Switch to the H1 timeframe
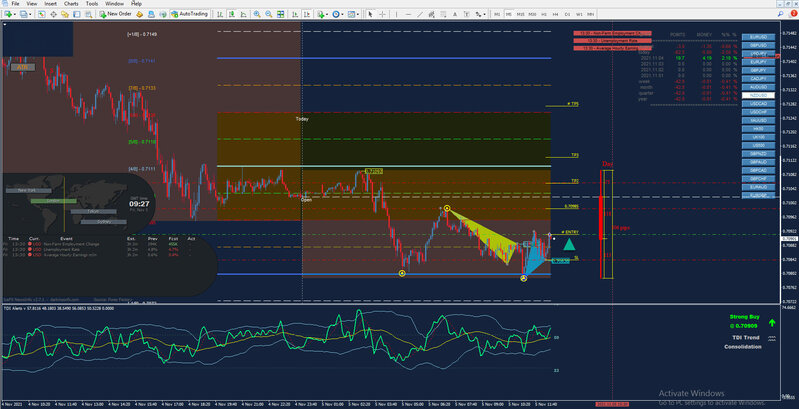Viewport: 799px width, 409px height. 544,14
